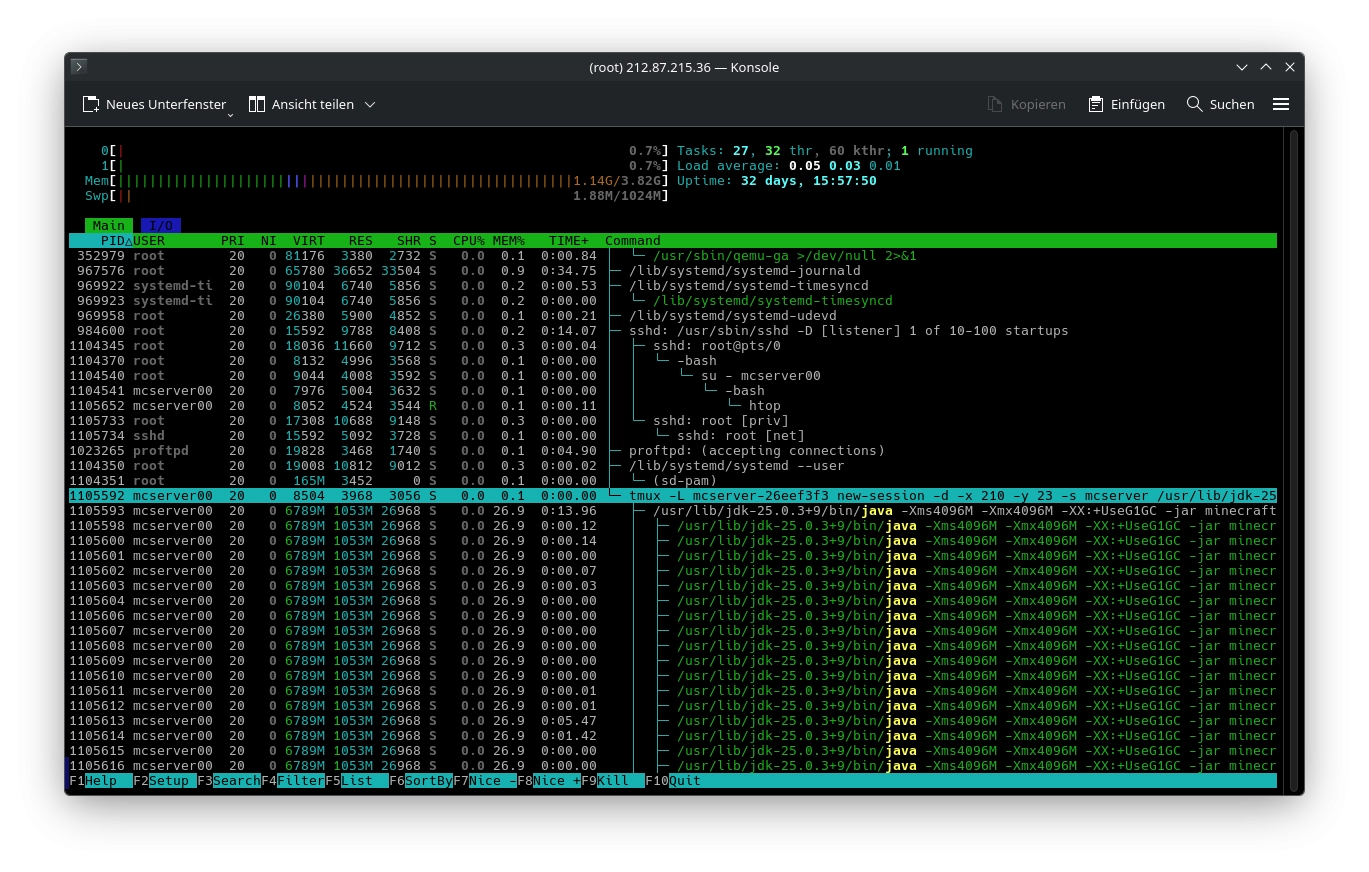Select the systemd-udevd process row
Screen dimensions: 1369x872
coord(673,316)
